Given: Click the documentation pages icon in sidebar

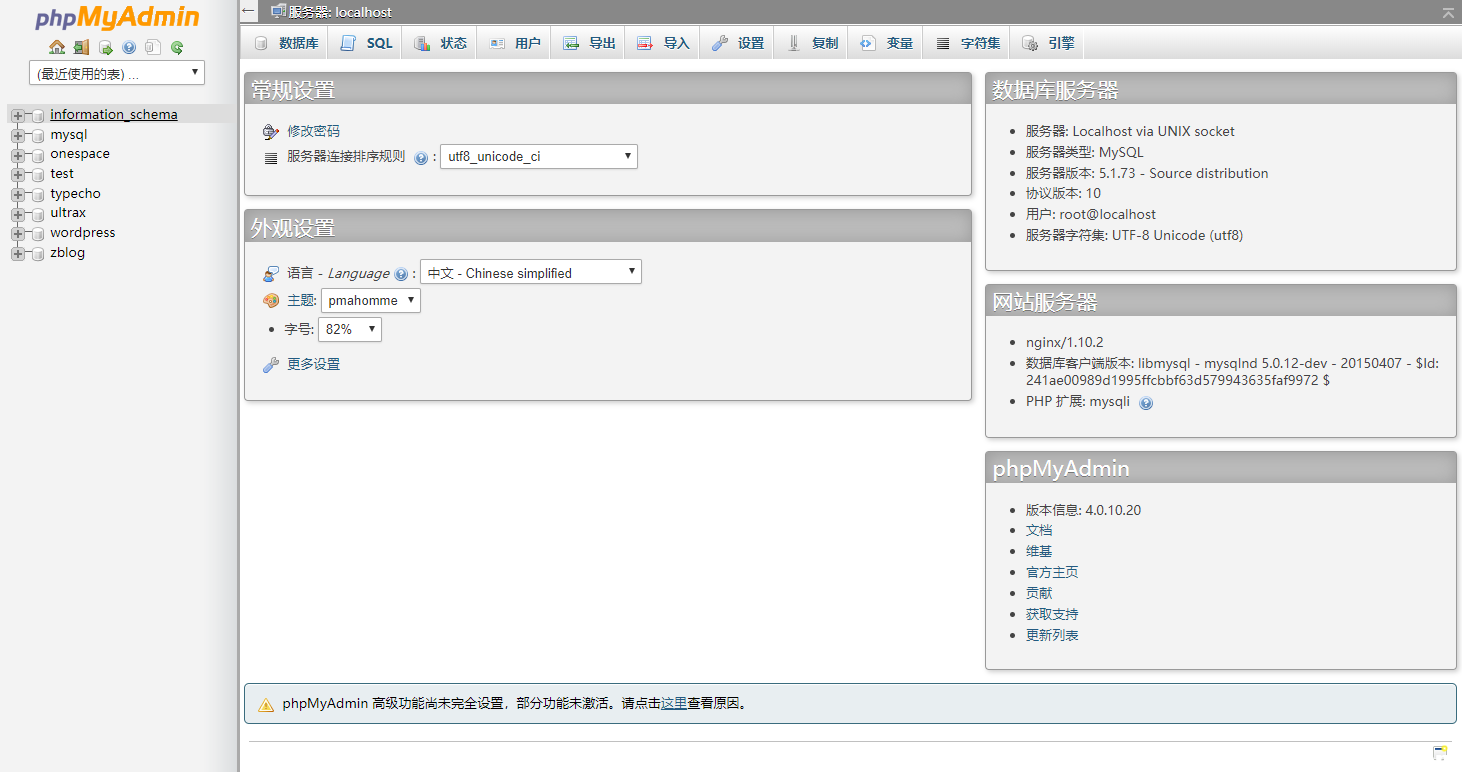Looking at the screenshot, I should coord(153,47).
